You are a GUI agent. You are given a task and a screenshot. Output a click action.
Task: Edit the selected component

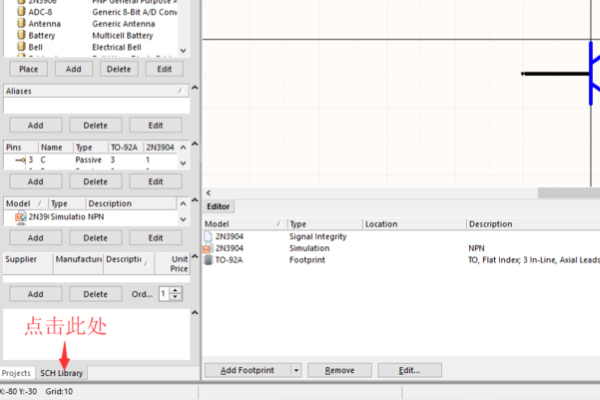(x=164, y=69)
